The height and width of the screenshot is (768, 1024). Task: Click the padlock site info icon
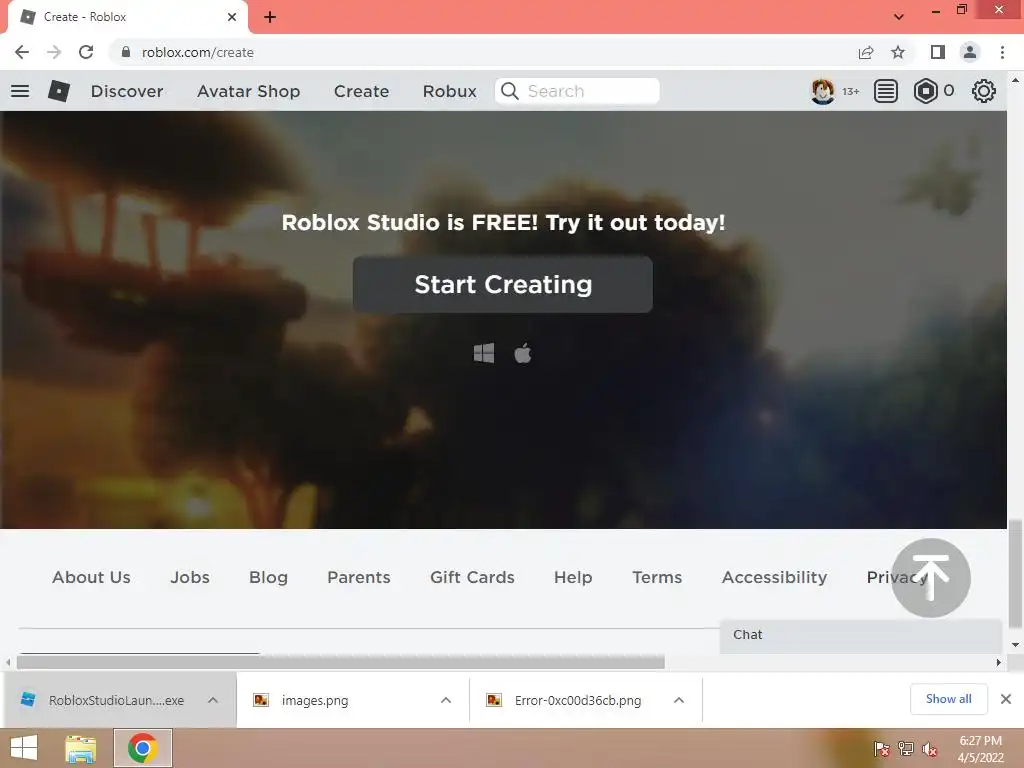(125, 52)
